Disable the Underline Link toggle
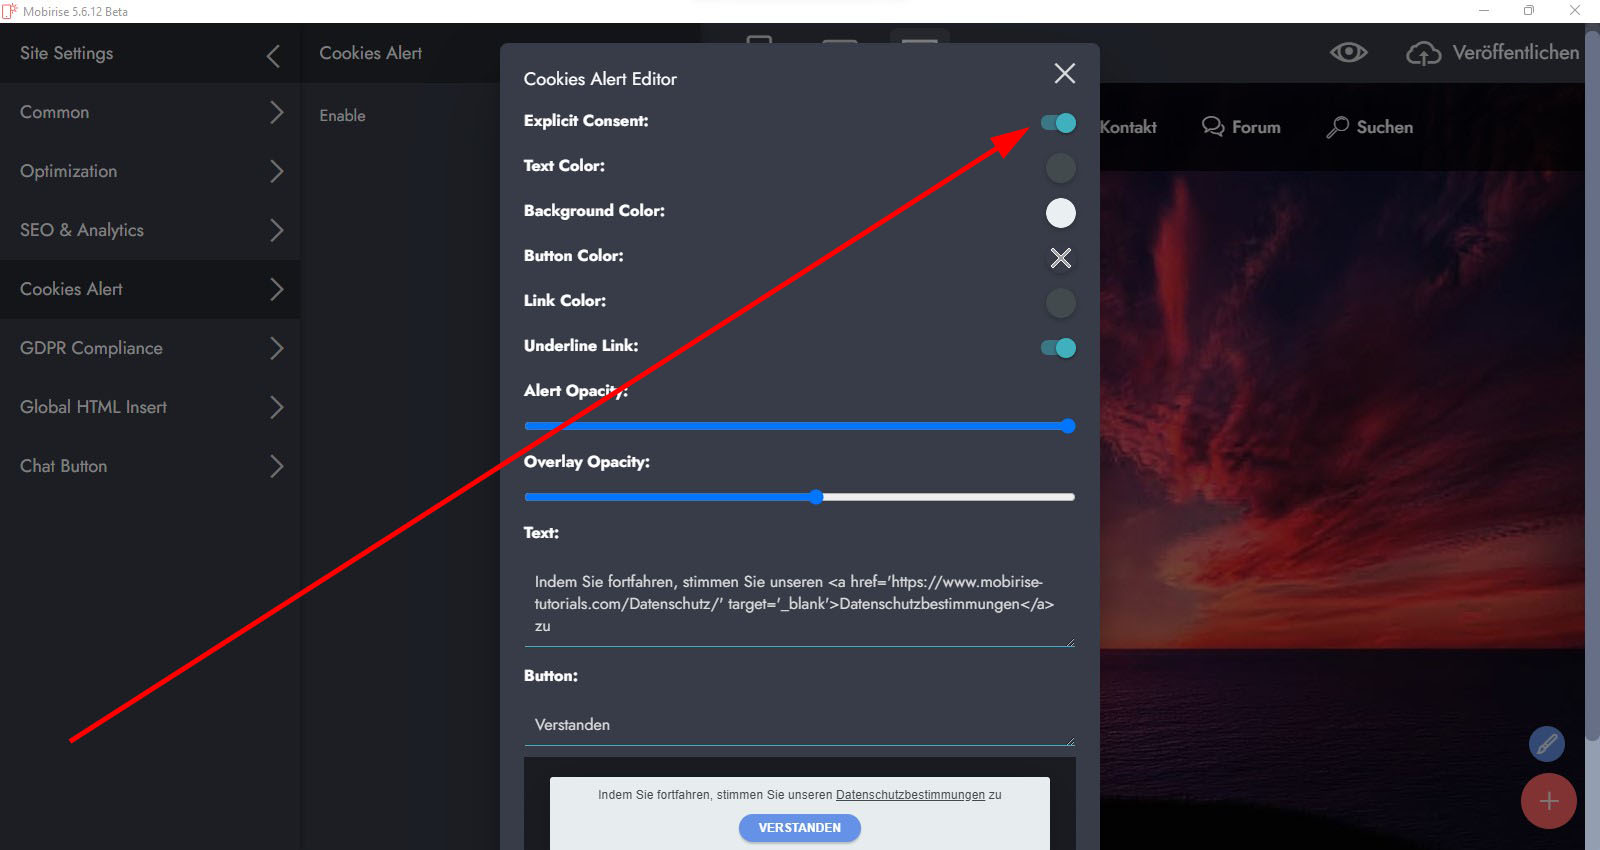The width and height of the screenshot is (1600, 850). (x=1058, y=348)
